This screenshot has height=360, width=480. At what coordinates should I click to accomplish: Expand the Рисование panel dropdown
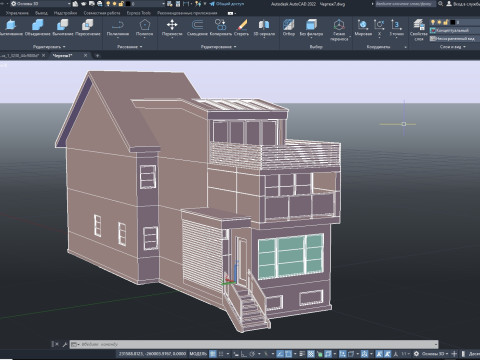[x=130, y=47]
